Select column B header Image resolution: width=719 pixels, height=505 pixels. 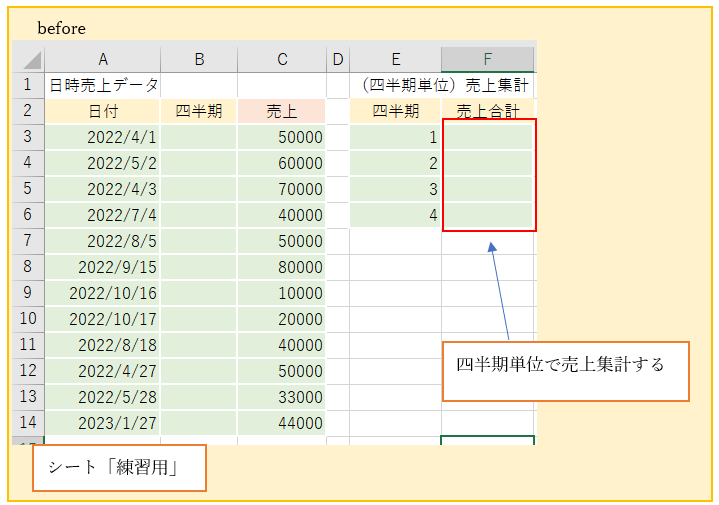coord(199,59)
